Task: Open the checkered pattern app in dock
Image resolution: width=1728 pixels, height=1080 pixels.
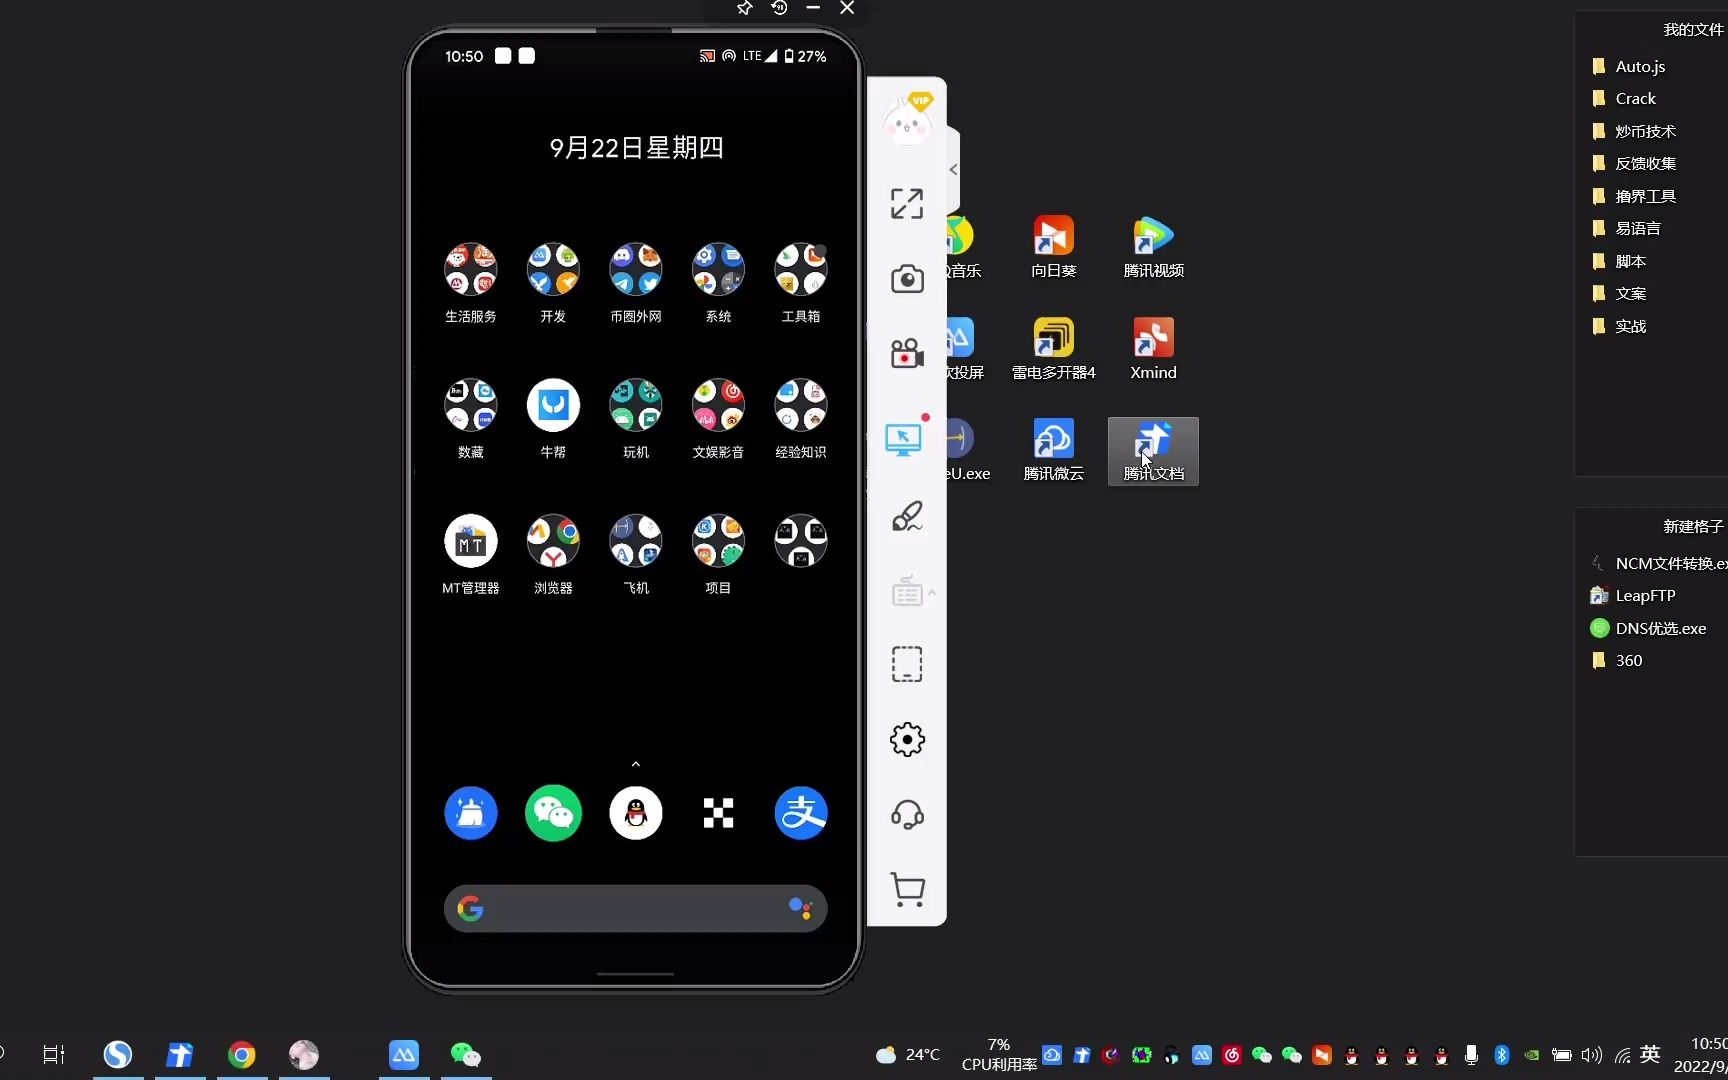Action: click(x=718, y=813)
